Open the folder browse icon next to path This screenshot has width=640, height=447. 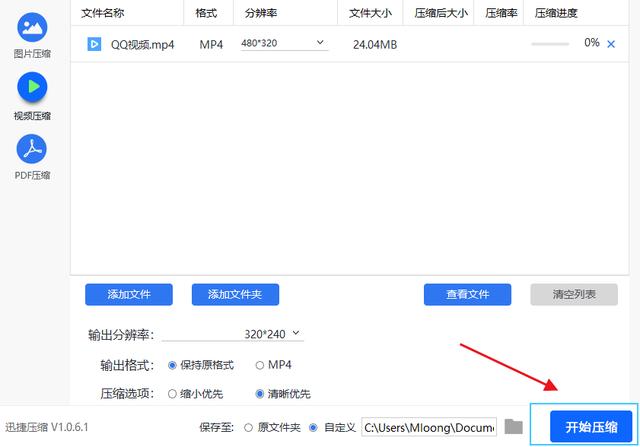(513, 427)
